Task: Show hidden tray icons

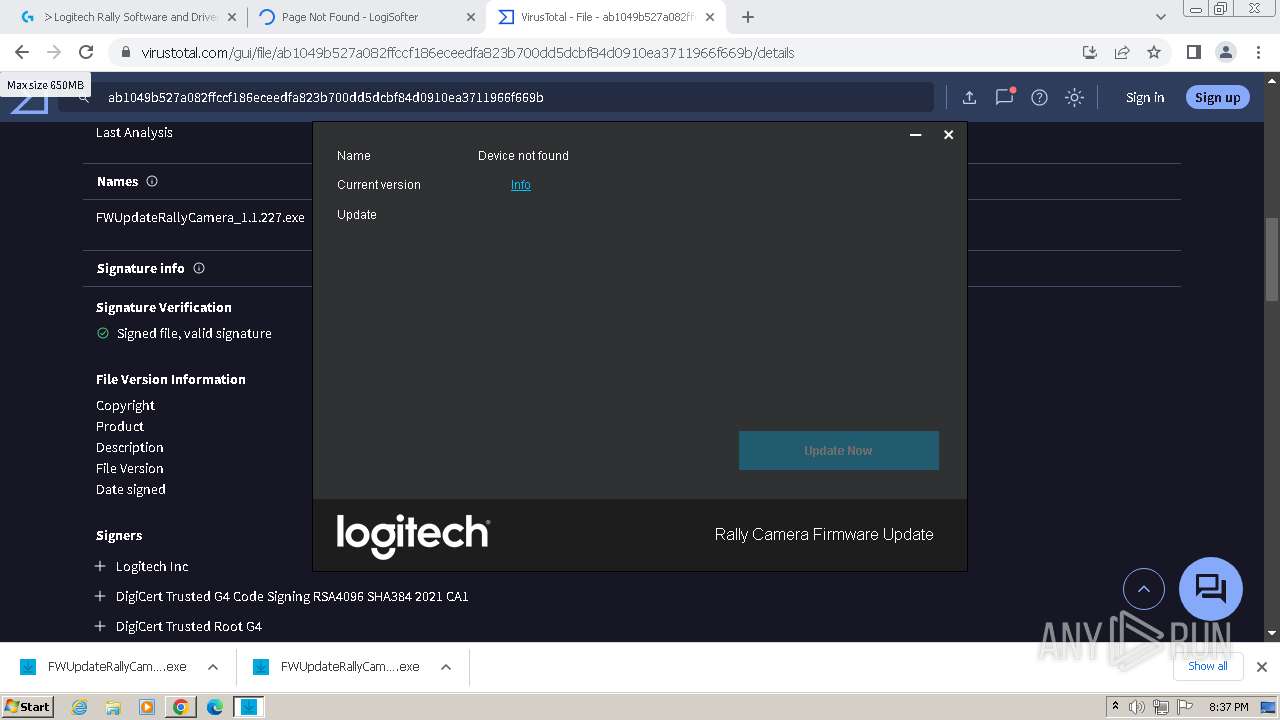Action: coord(1116,706)
